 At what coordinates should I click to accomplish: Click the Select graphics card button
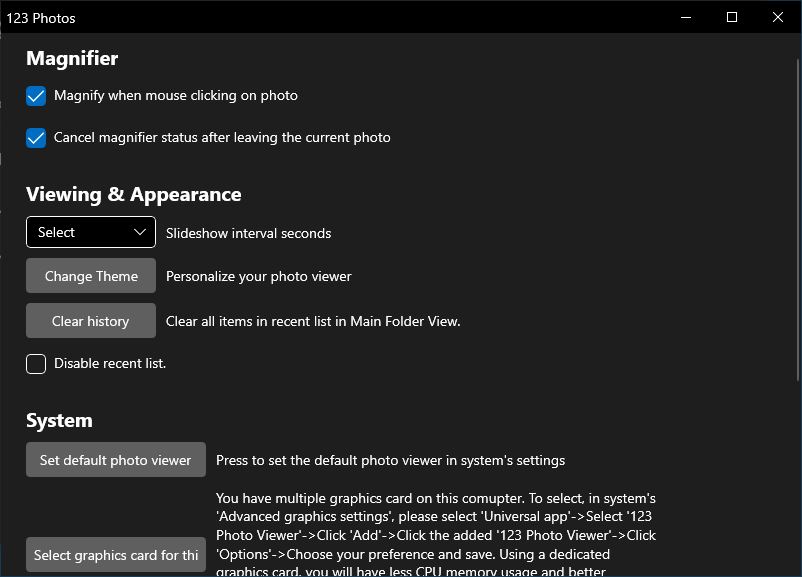coord(116,555)
